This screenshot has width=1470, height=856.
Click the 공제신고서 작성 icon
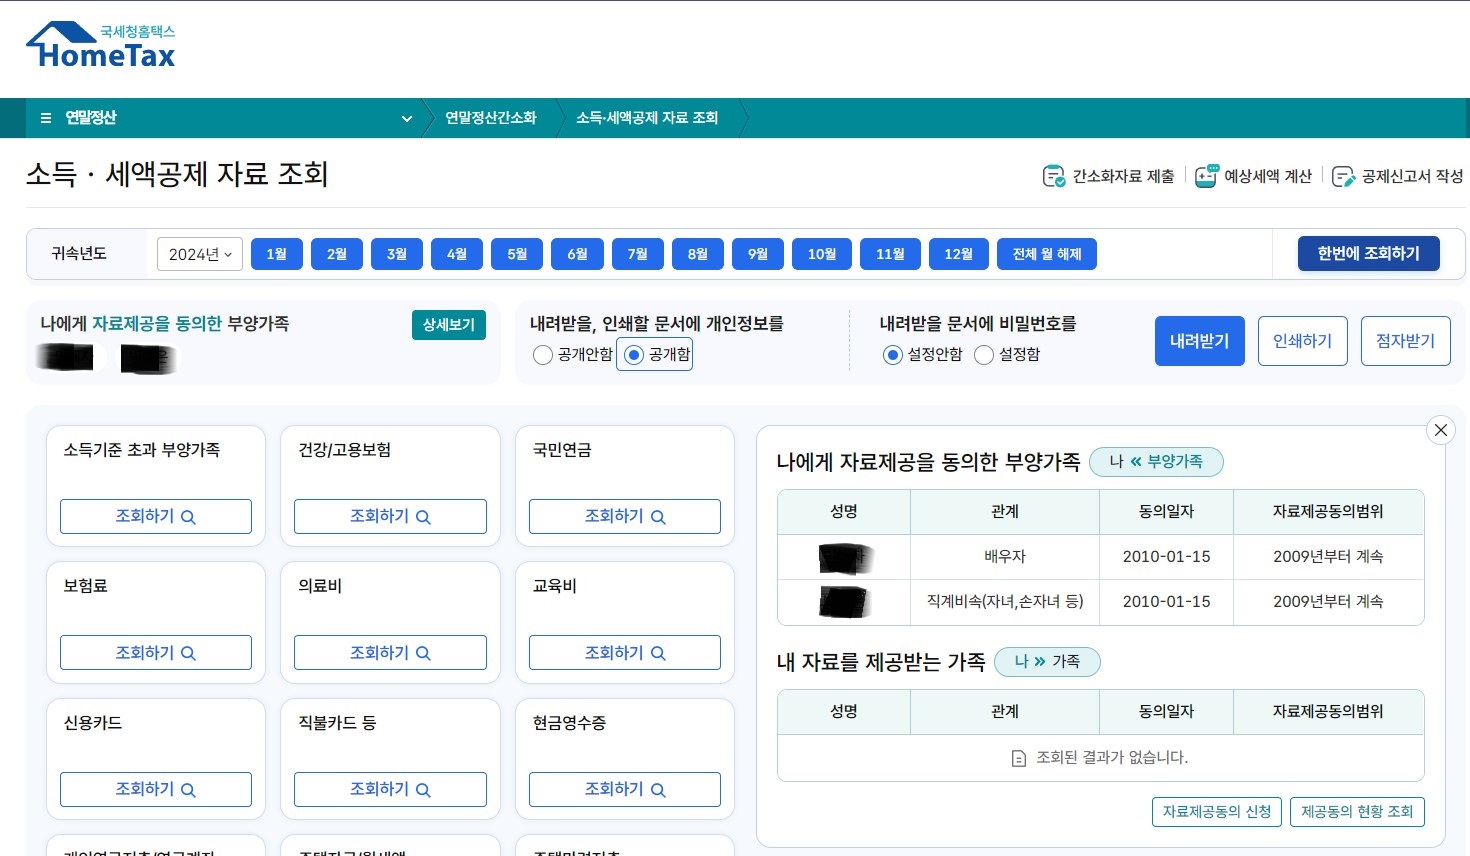pos(1344,176)
